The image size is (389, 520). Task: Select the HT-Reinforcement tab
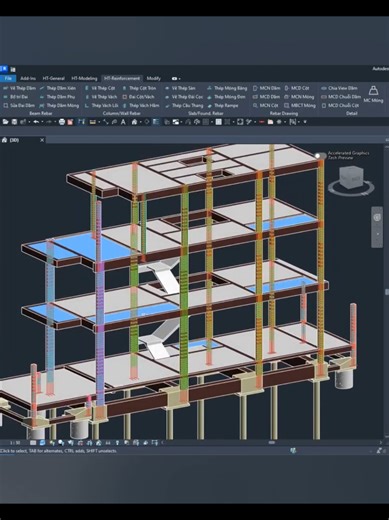pos(122,79)
